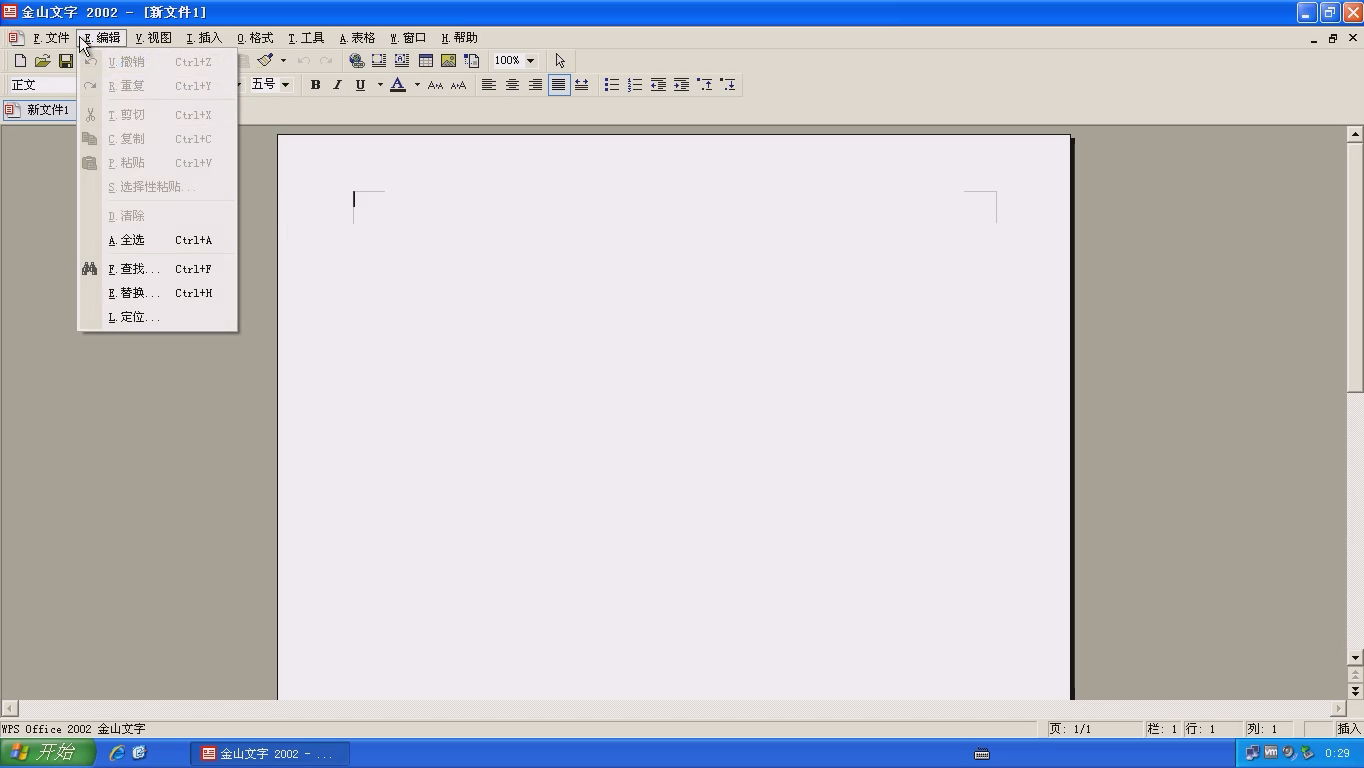Open the volume tray icon
Screen dimensions: 1364x768
(x=1289, y=753)
